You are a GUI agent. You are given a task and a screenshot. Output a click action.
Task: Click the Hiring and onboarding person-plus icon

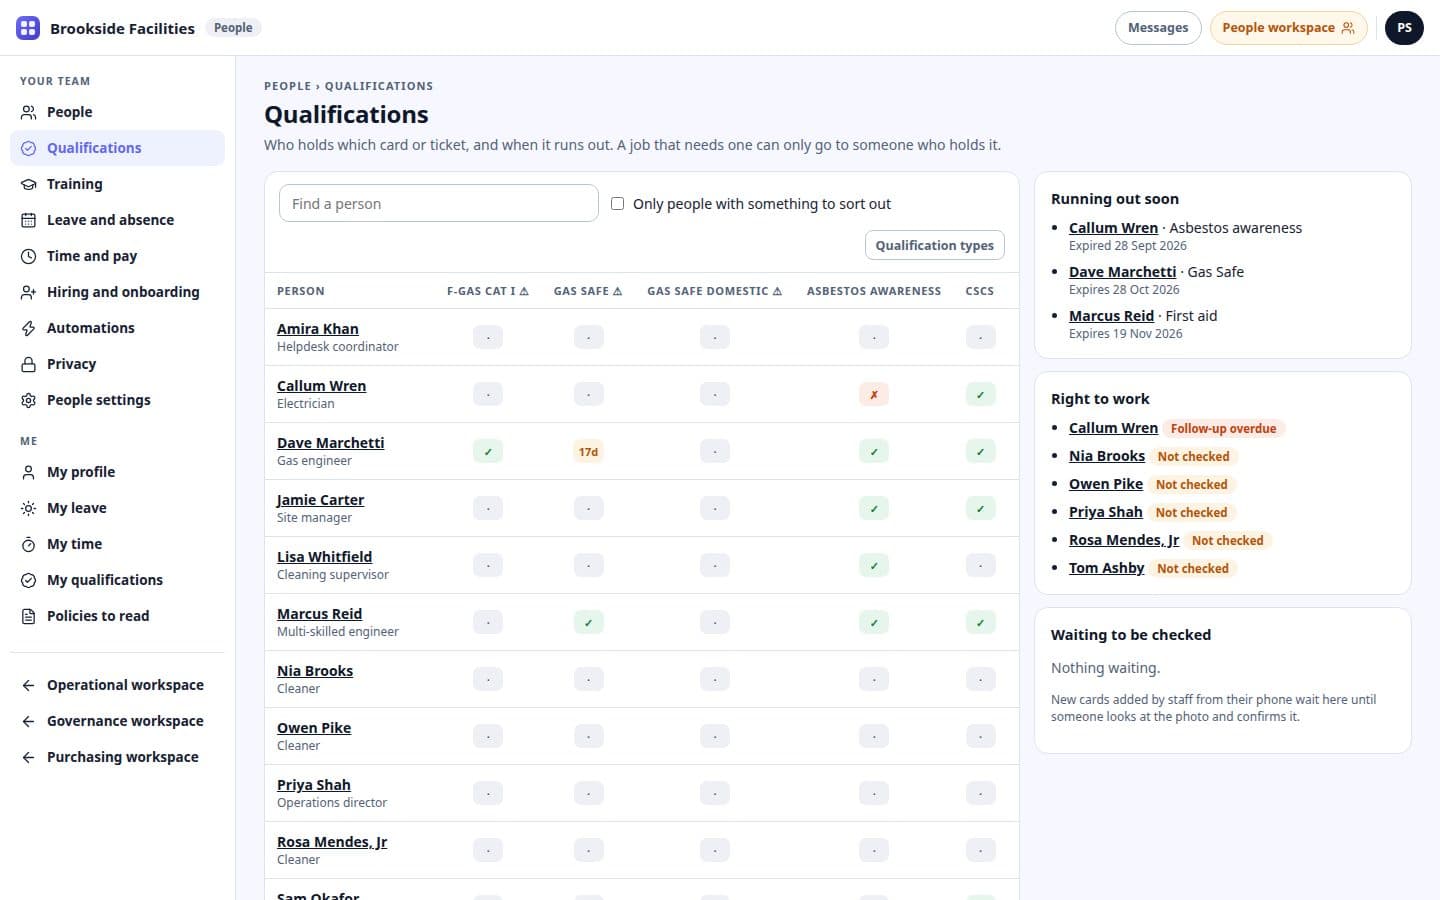(28, 292)
